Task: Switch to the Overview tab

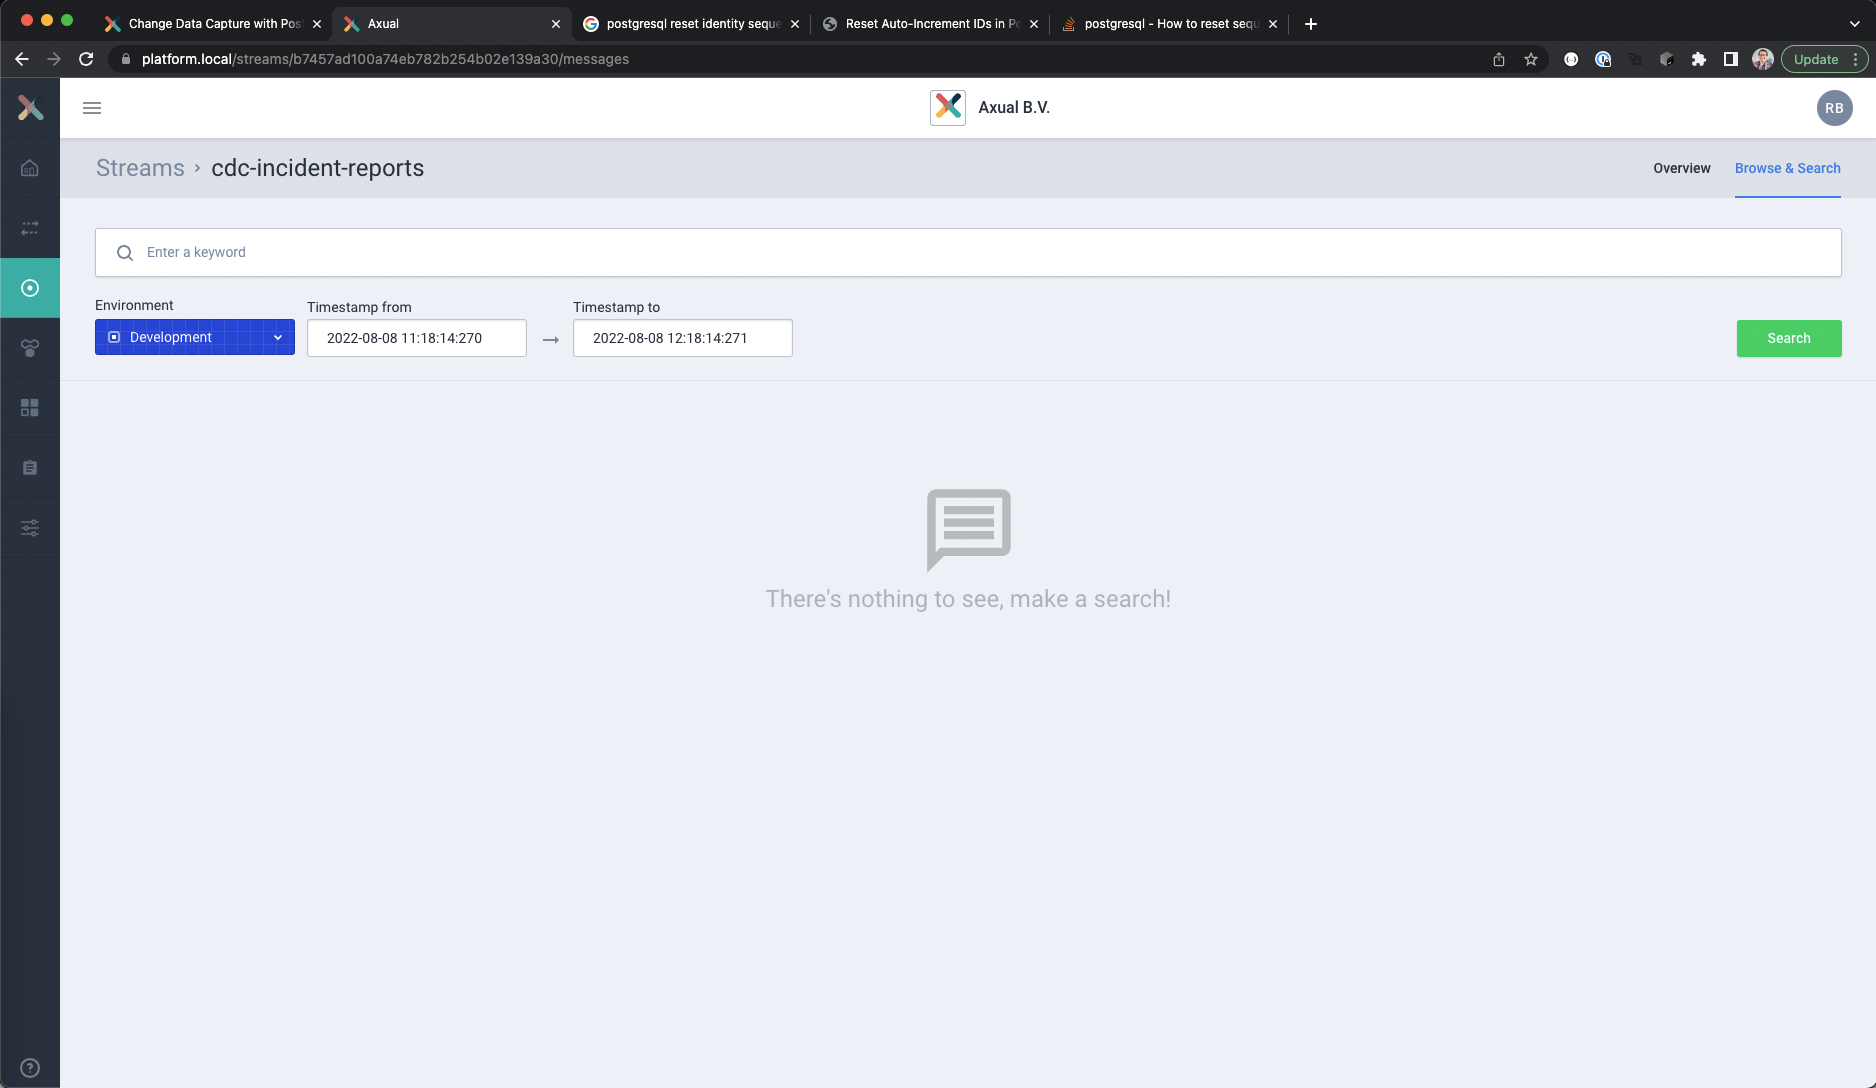Action: click(x=1682, y=168)
